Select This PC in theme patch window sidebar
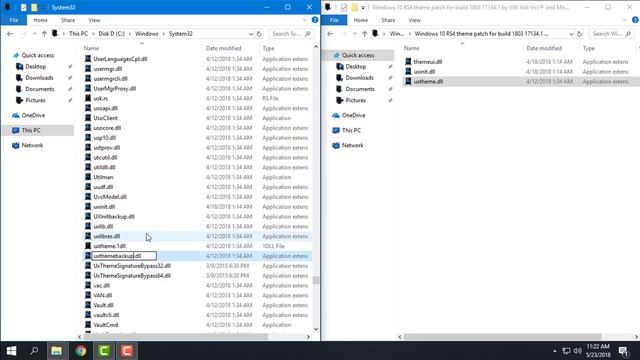 (351, 130)
